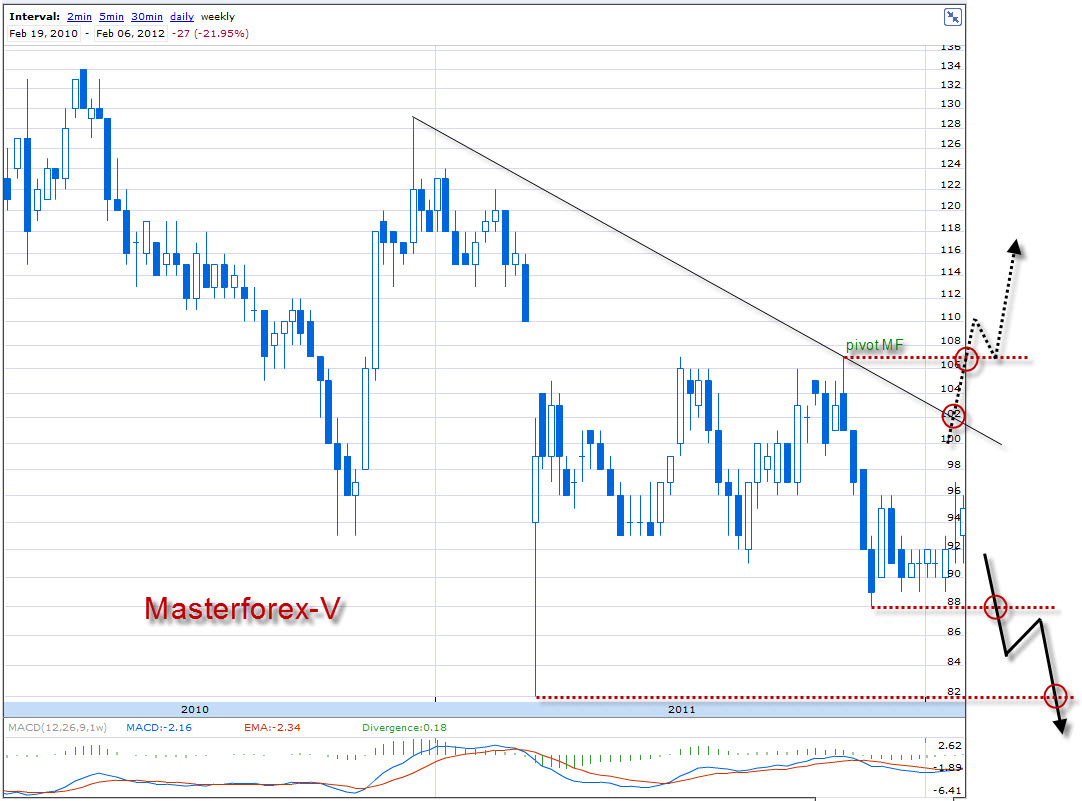Viewport: 1082px width, 801px height.
Task: Click the EMA:-2.34 reading
Action: pyautogui.click(x=272, y=727)
